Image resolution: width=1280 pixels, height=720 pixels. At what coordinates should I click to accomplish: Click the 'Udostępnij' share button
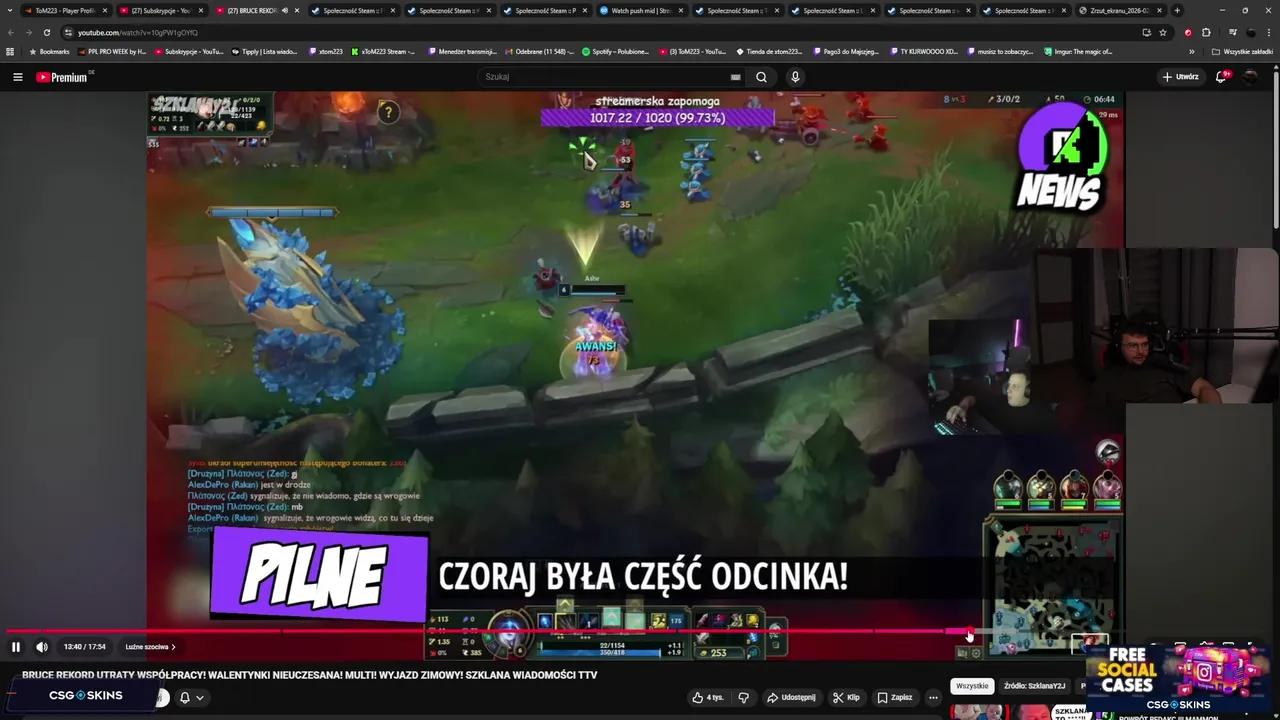[x=791, y=697]
